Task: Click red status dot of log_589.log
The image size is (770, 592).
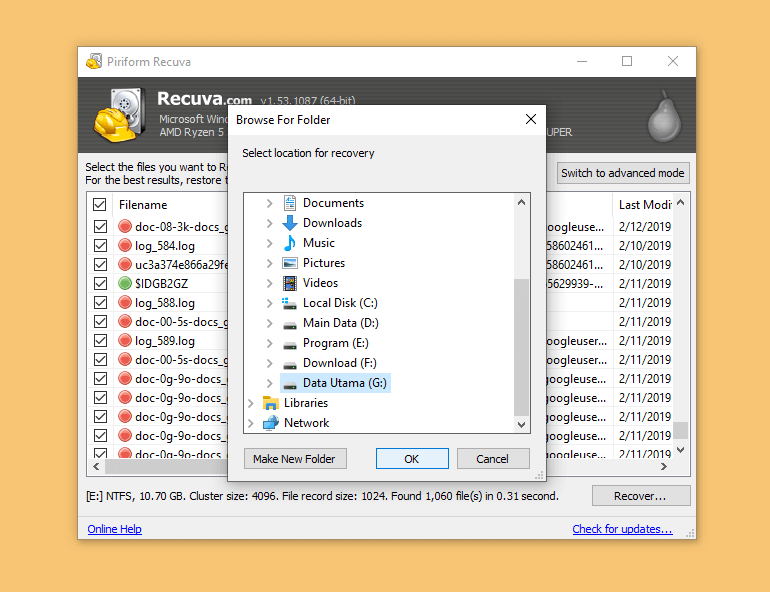Action: pos(125,340)
